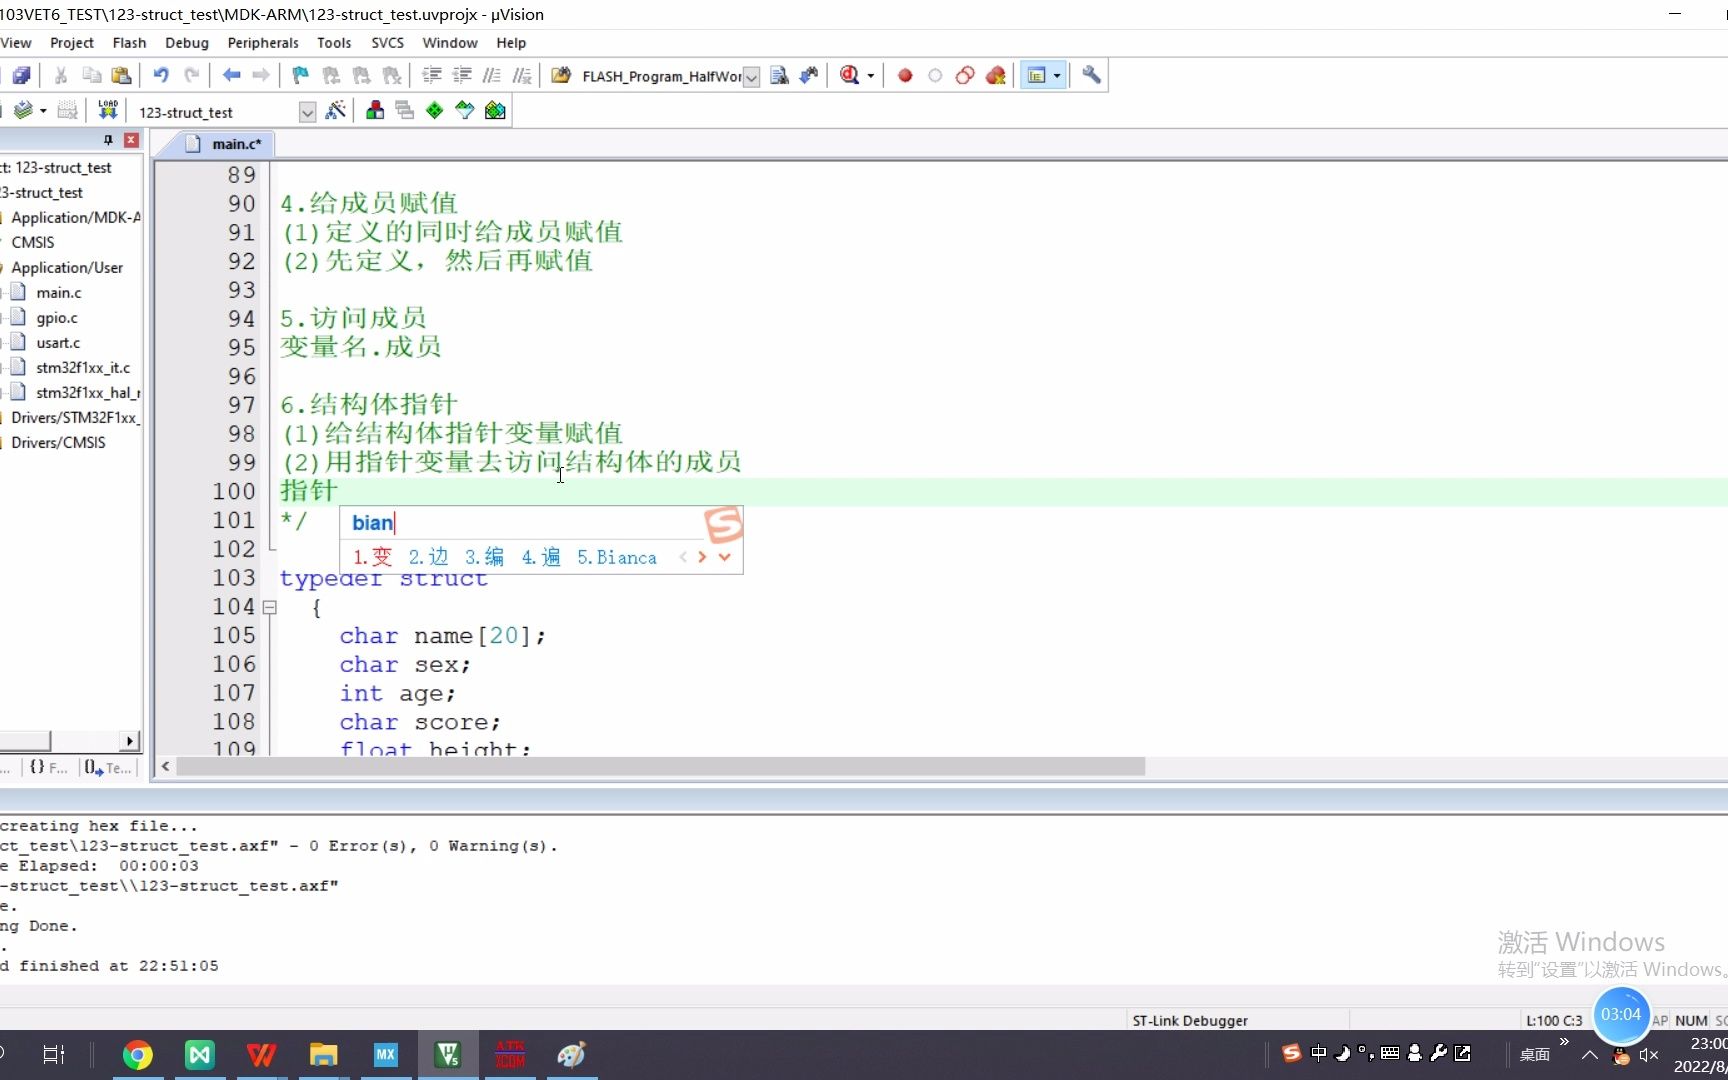Screen dimensions: 1728x1080
Task: Download code to flash memory with LOAD icon
Action: [107, 110]
